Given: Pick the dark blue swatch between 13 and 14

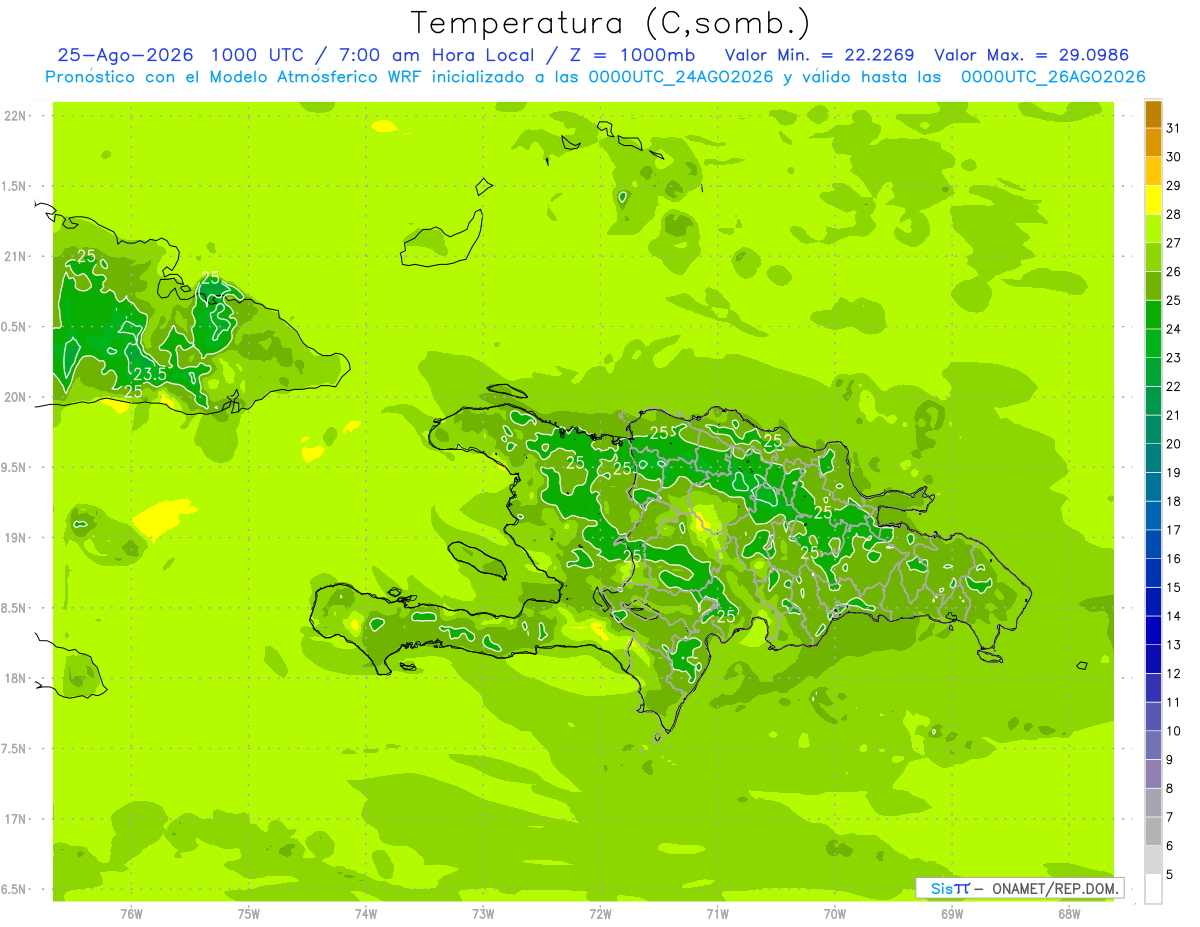Looking at the screenshot, I should [1153, 631].
